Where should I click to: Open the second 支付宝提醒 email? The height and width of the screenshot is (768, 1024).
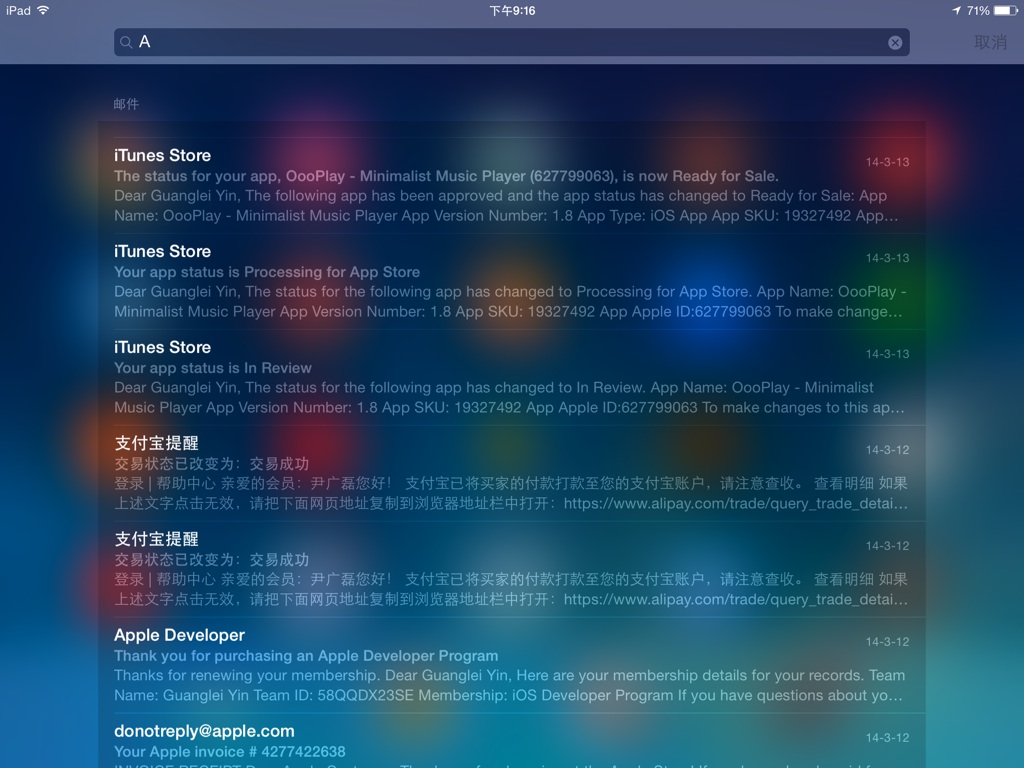510,569
